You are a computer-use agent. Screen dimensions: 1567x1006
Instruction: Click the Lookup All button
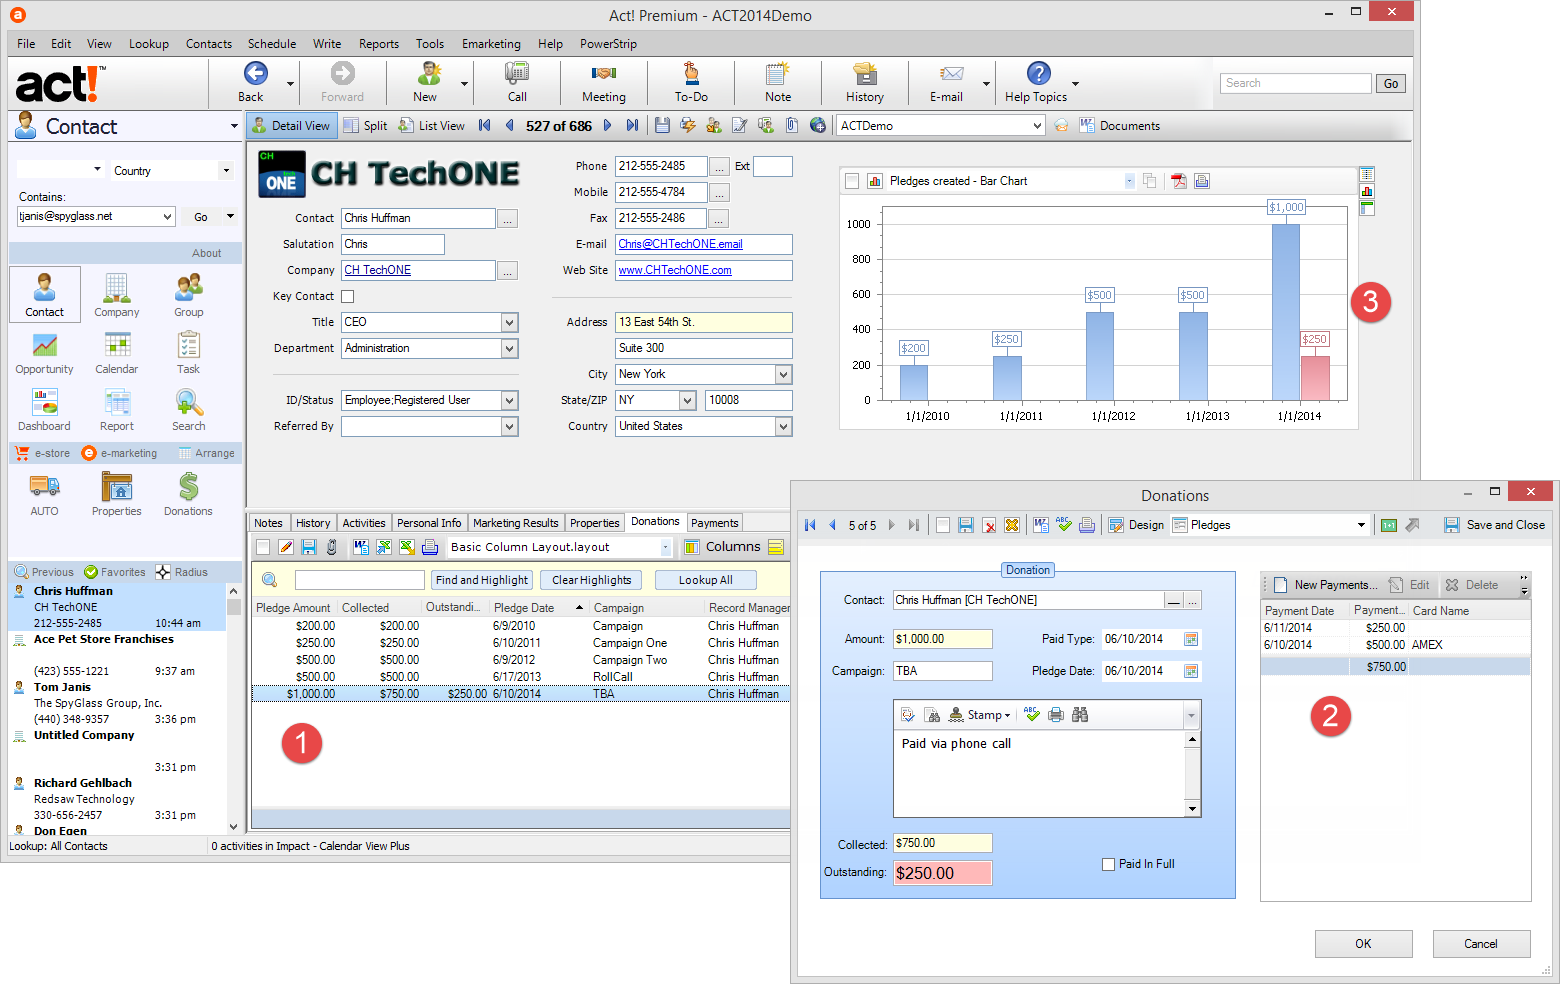pyautogui.click(x=706, y=580)
